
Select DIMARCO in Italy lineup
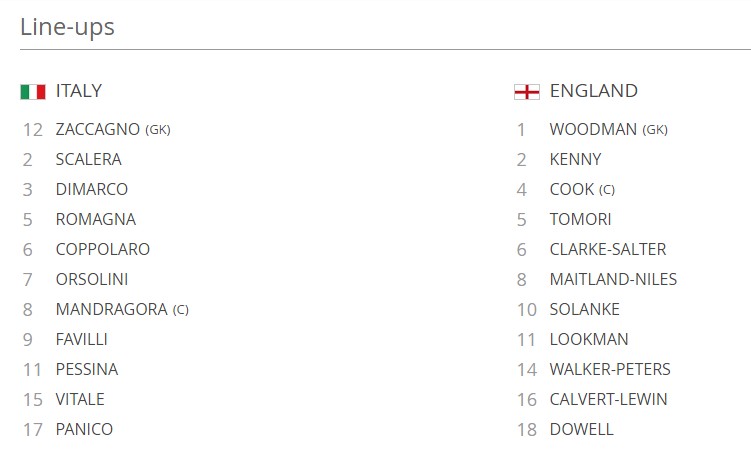91,189
